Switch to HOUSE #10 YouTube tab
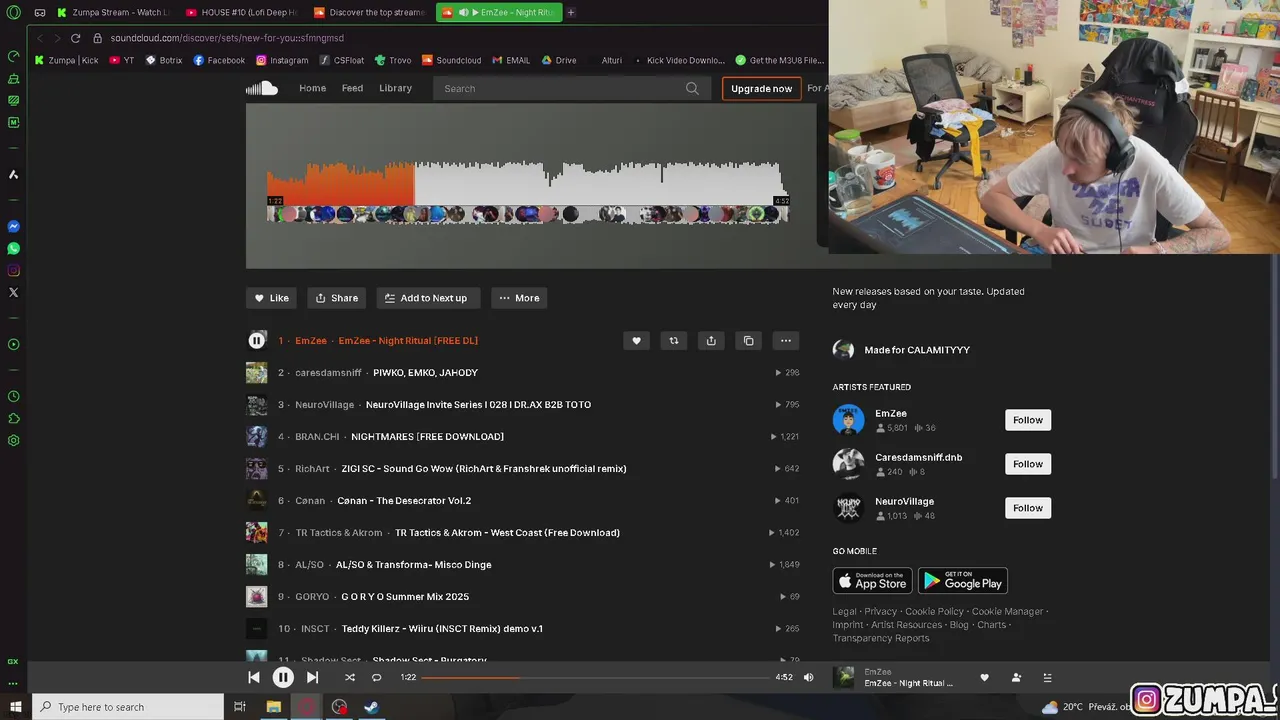Image resolution: width=1280 pixels, height=720 pixels. (241, 12)
